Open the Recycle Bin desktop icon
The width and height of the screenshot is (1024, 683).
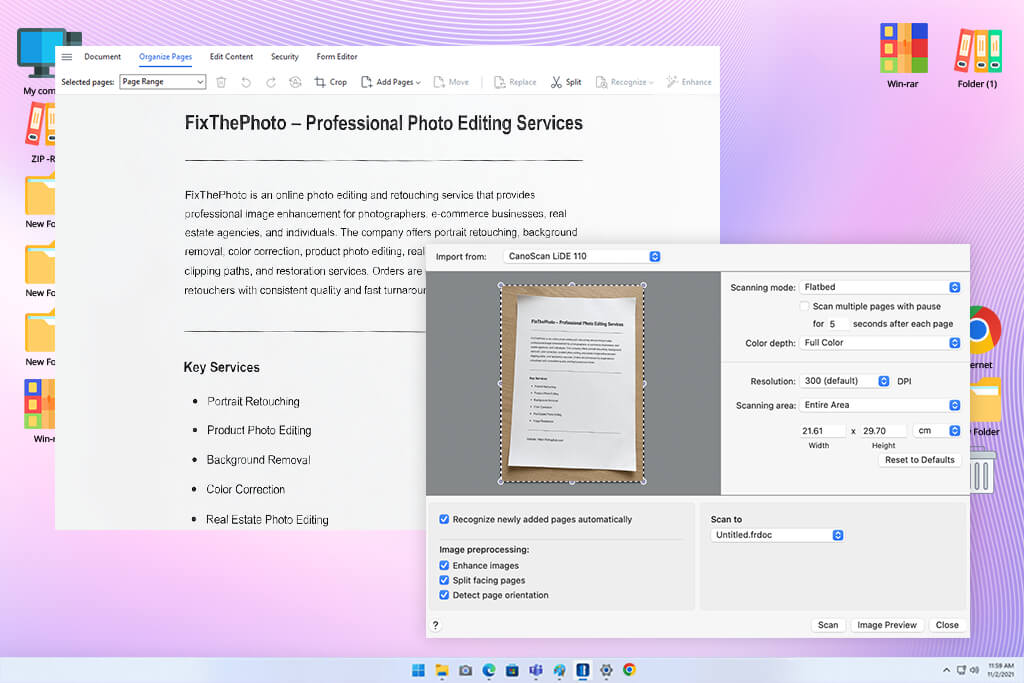[982, 469]
